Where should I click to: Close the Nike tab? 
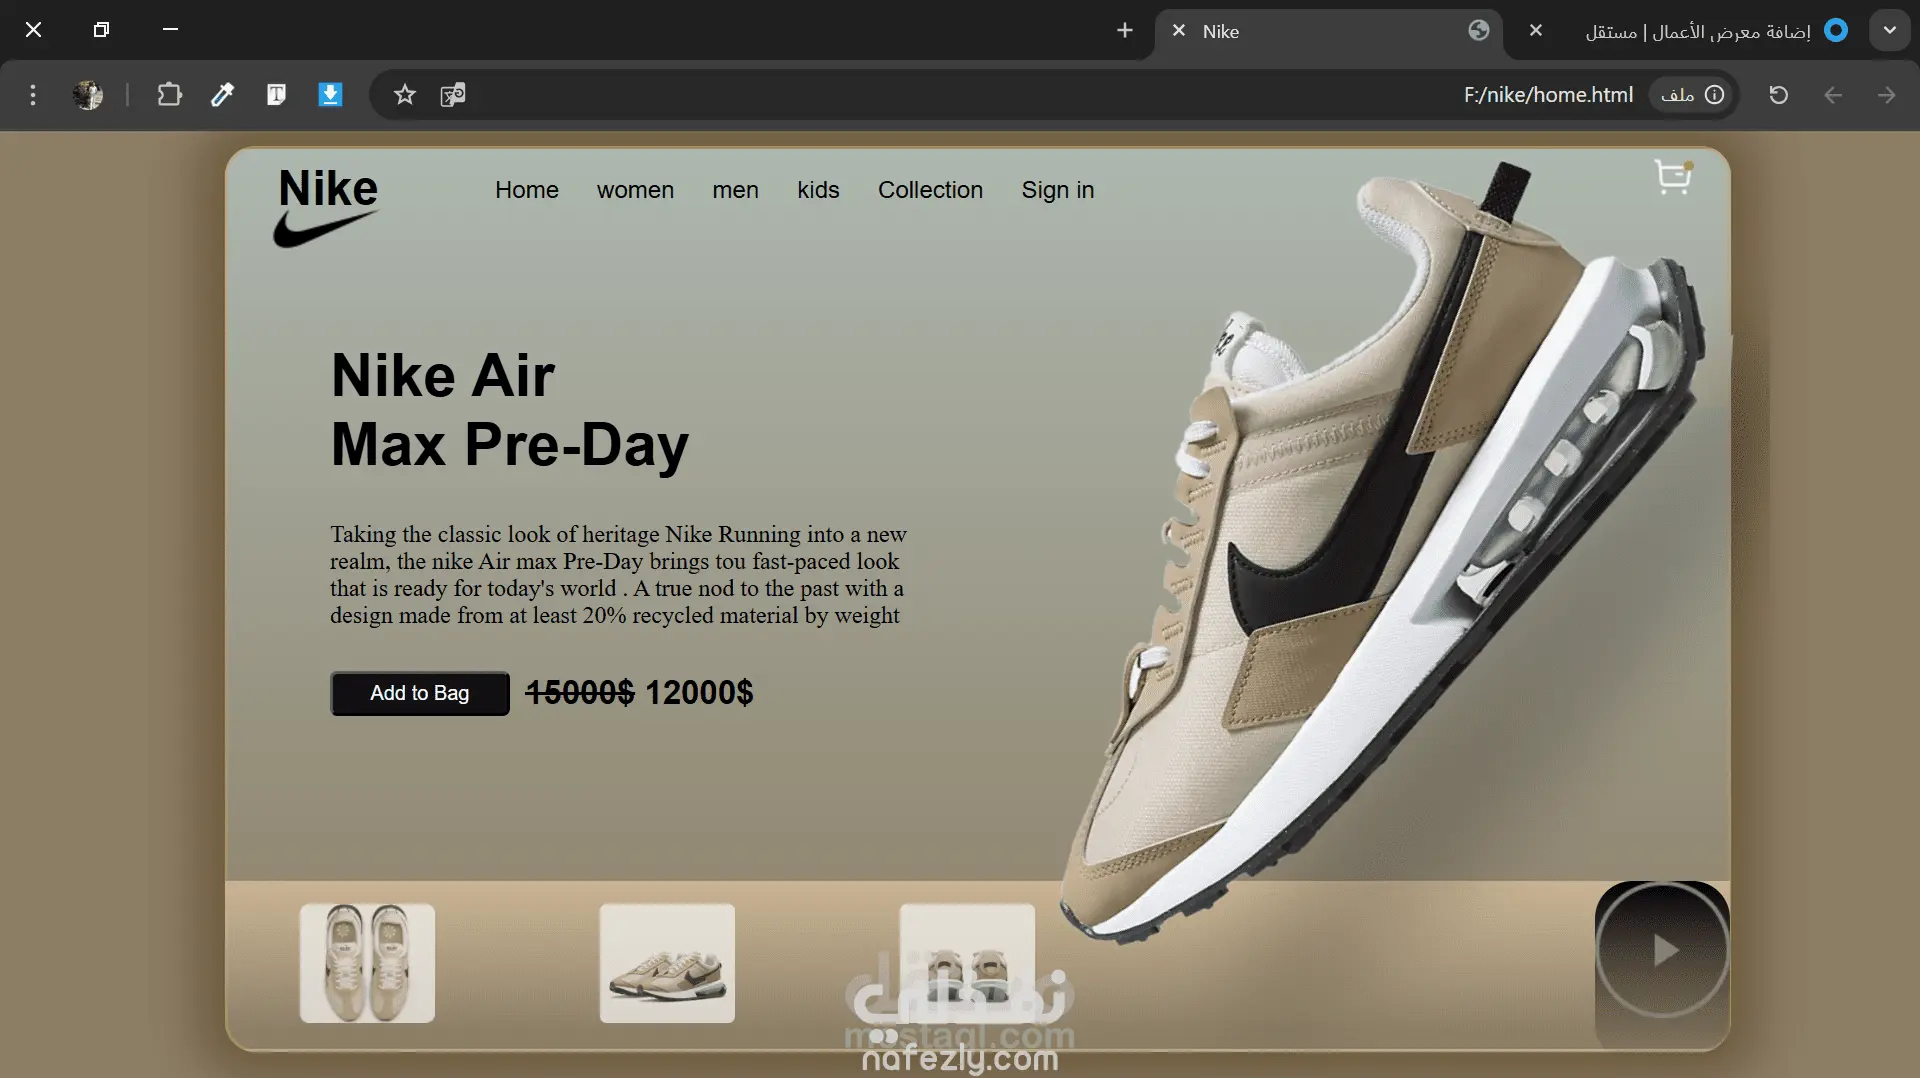[x=1179, y=31]
